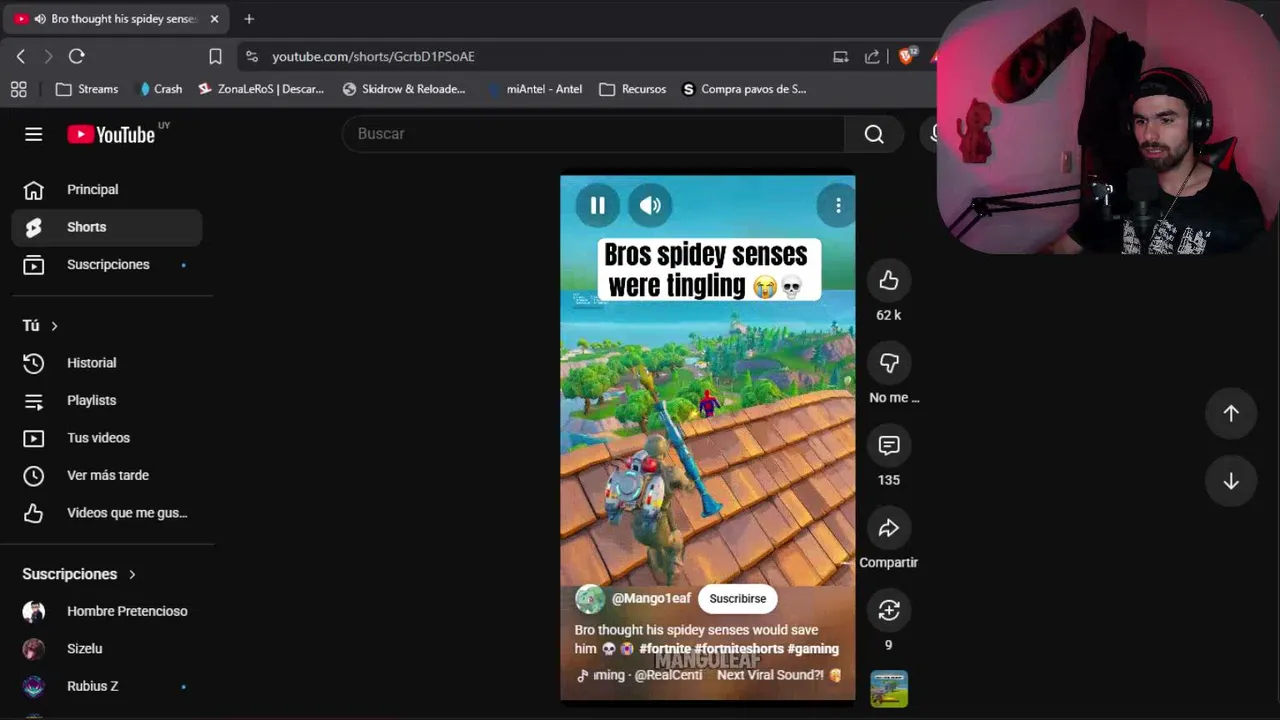
Task: Bookmark this page icon
Action: 215,57
